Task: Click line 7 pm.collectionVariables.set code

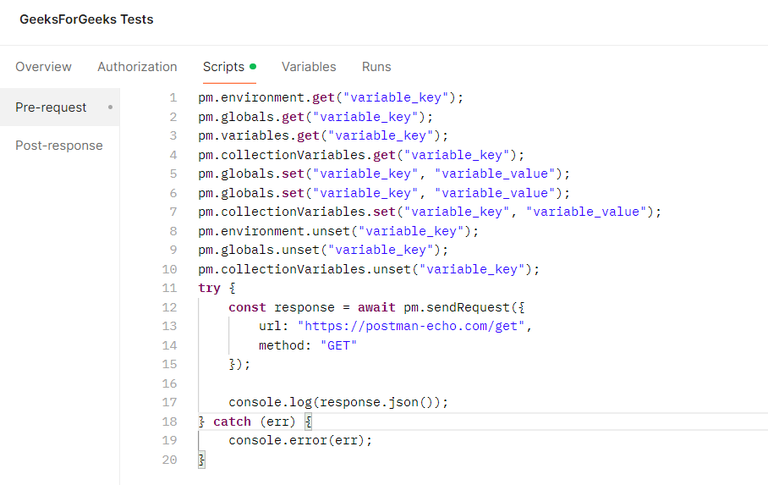Action: click(430, 212)
